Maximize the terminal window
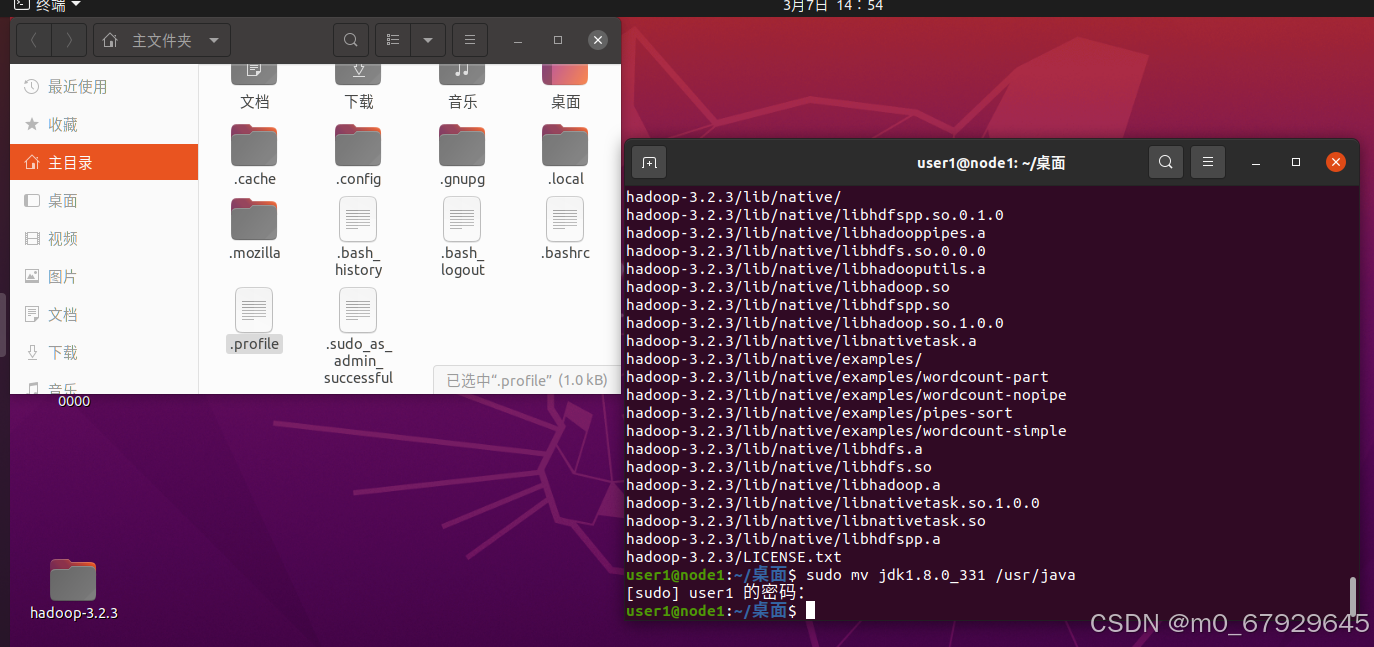1374x647 pixels. click(x=1296, y=162)
